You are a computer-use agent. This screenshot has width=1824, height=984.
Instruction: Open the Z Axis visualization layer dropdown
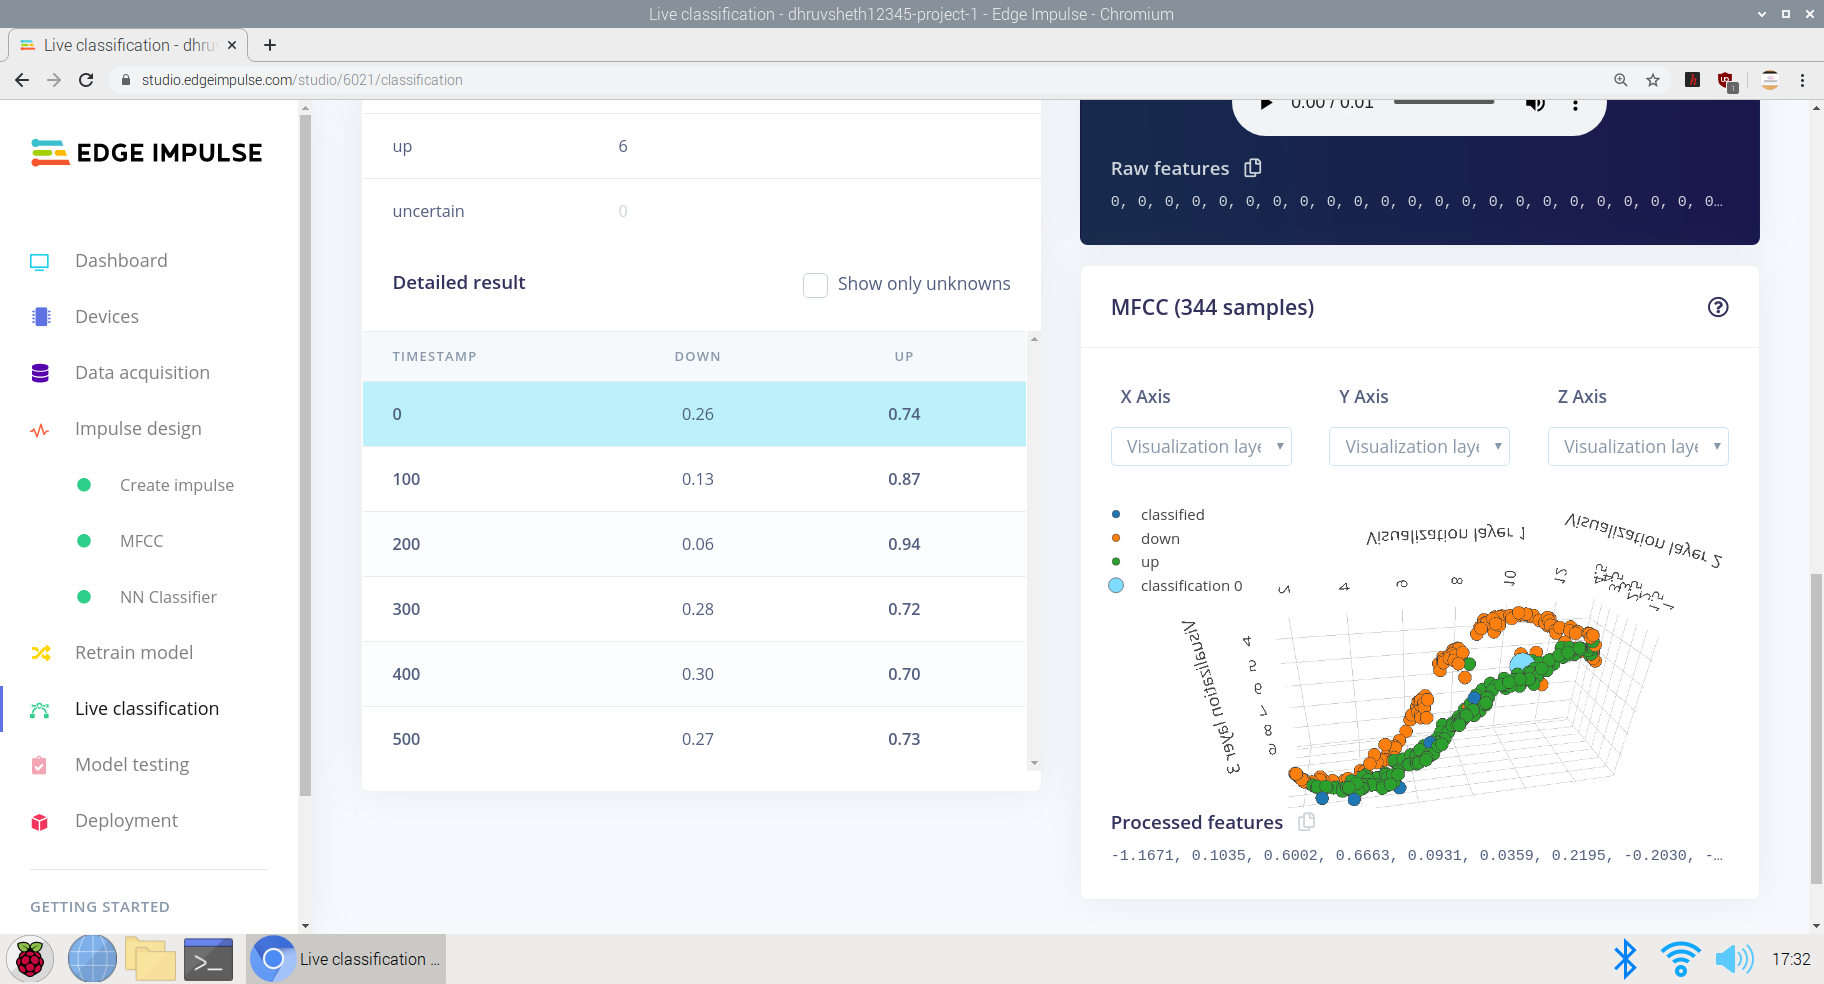tap(1637, 446)
